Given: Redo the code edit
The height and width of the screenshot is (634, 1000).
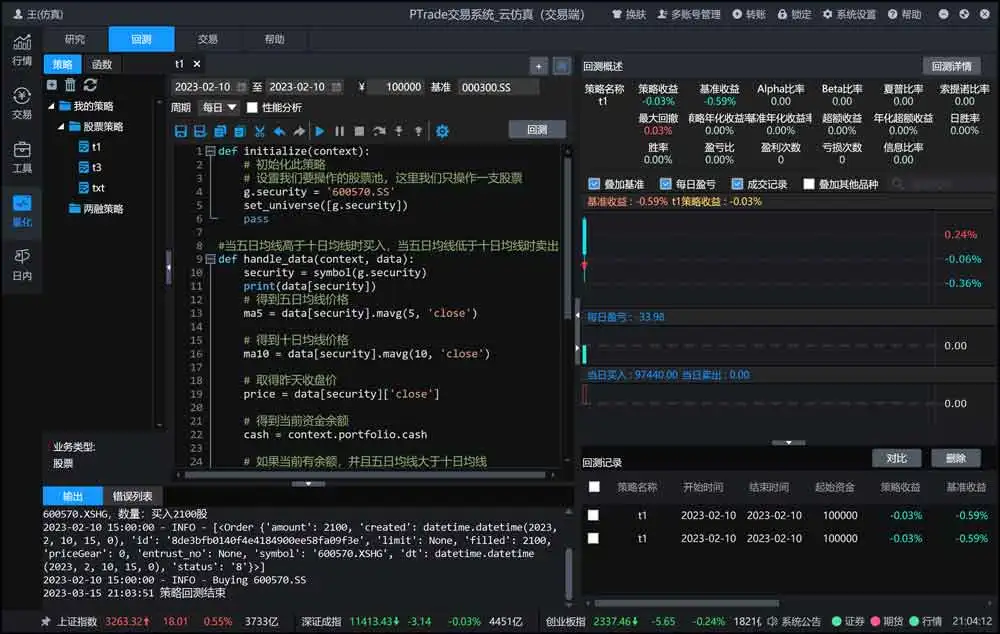Looking at the screenshot, I should [x=299, y=131].
